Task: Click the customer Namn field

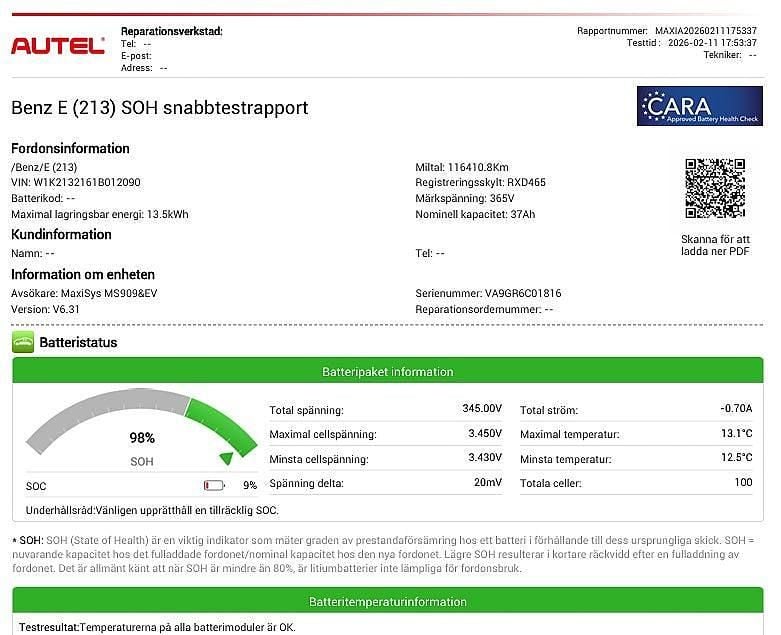Action: click(33, 254)
